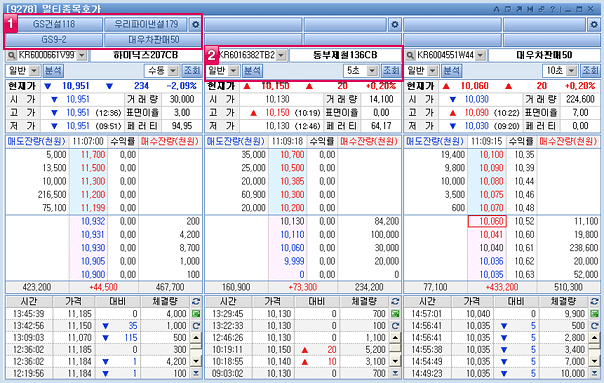This screenshot has height=383, width=604.
Task: Expand the KR6004551W44 code dropdown
Action: pyautogui.click(x=480, y=55)
